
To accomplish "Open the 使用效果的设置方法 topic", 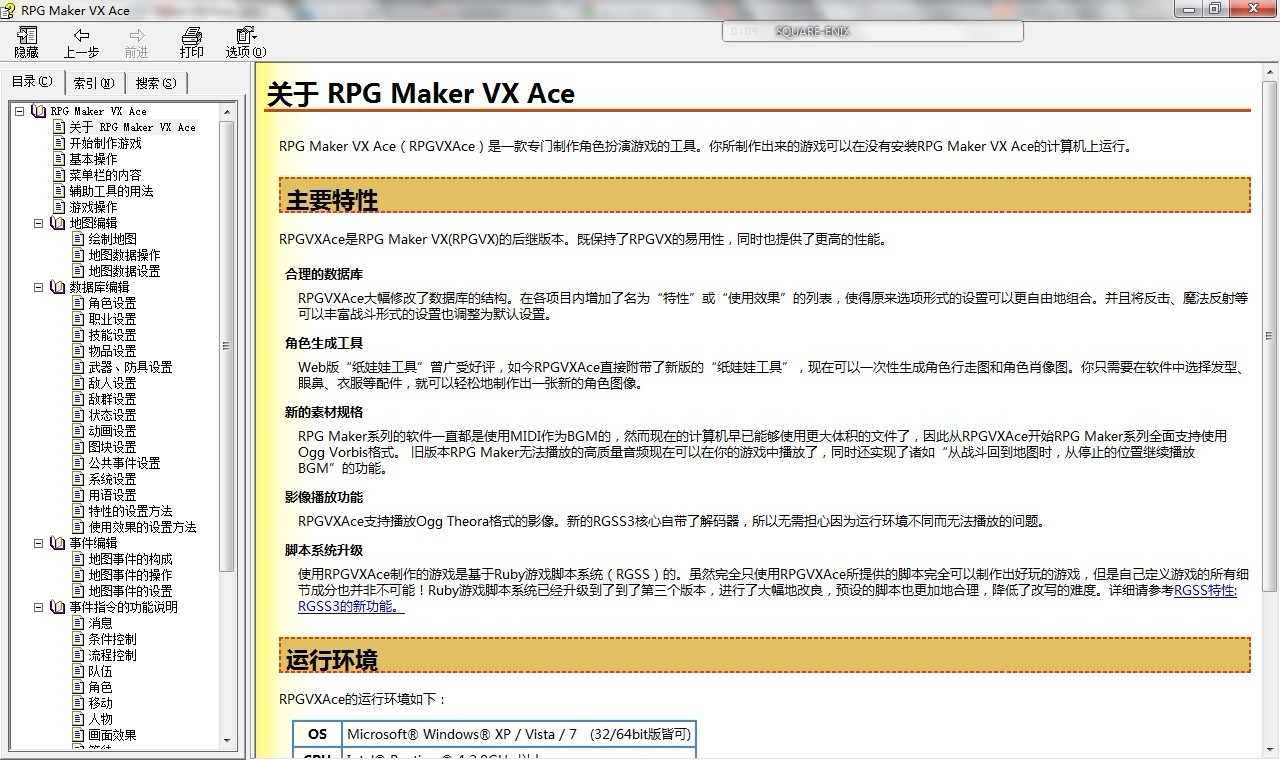I will (142, 527).
